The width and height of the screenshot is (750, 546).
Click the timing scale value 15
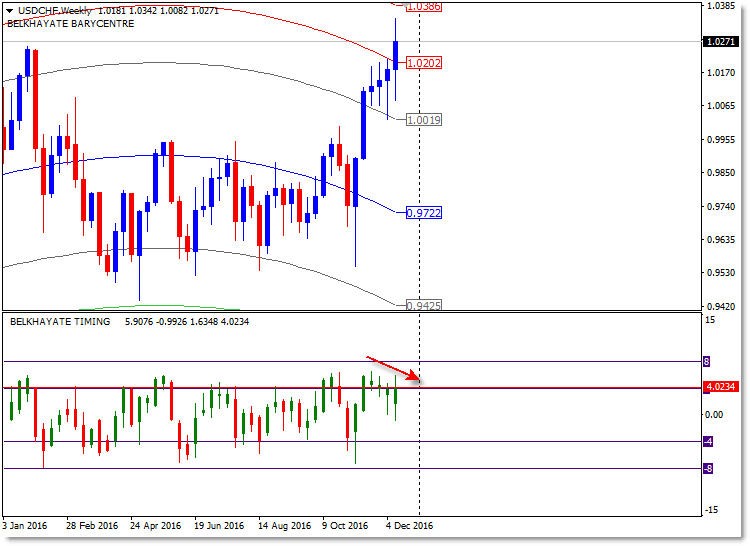click(x=710, y=320)
